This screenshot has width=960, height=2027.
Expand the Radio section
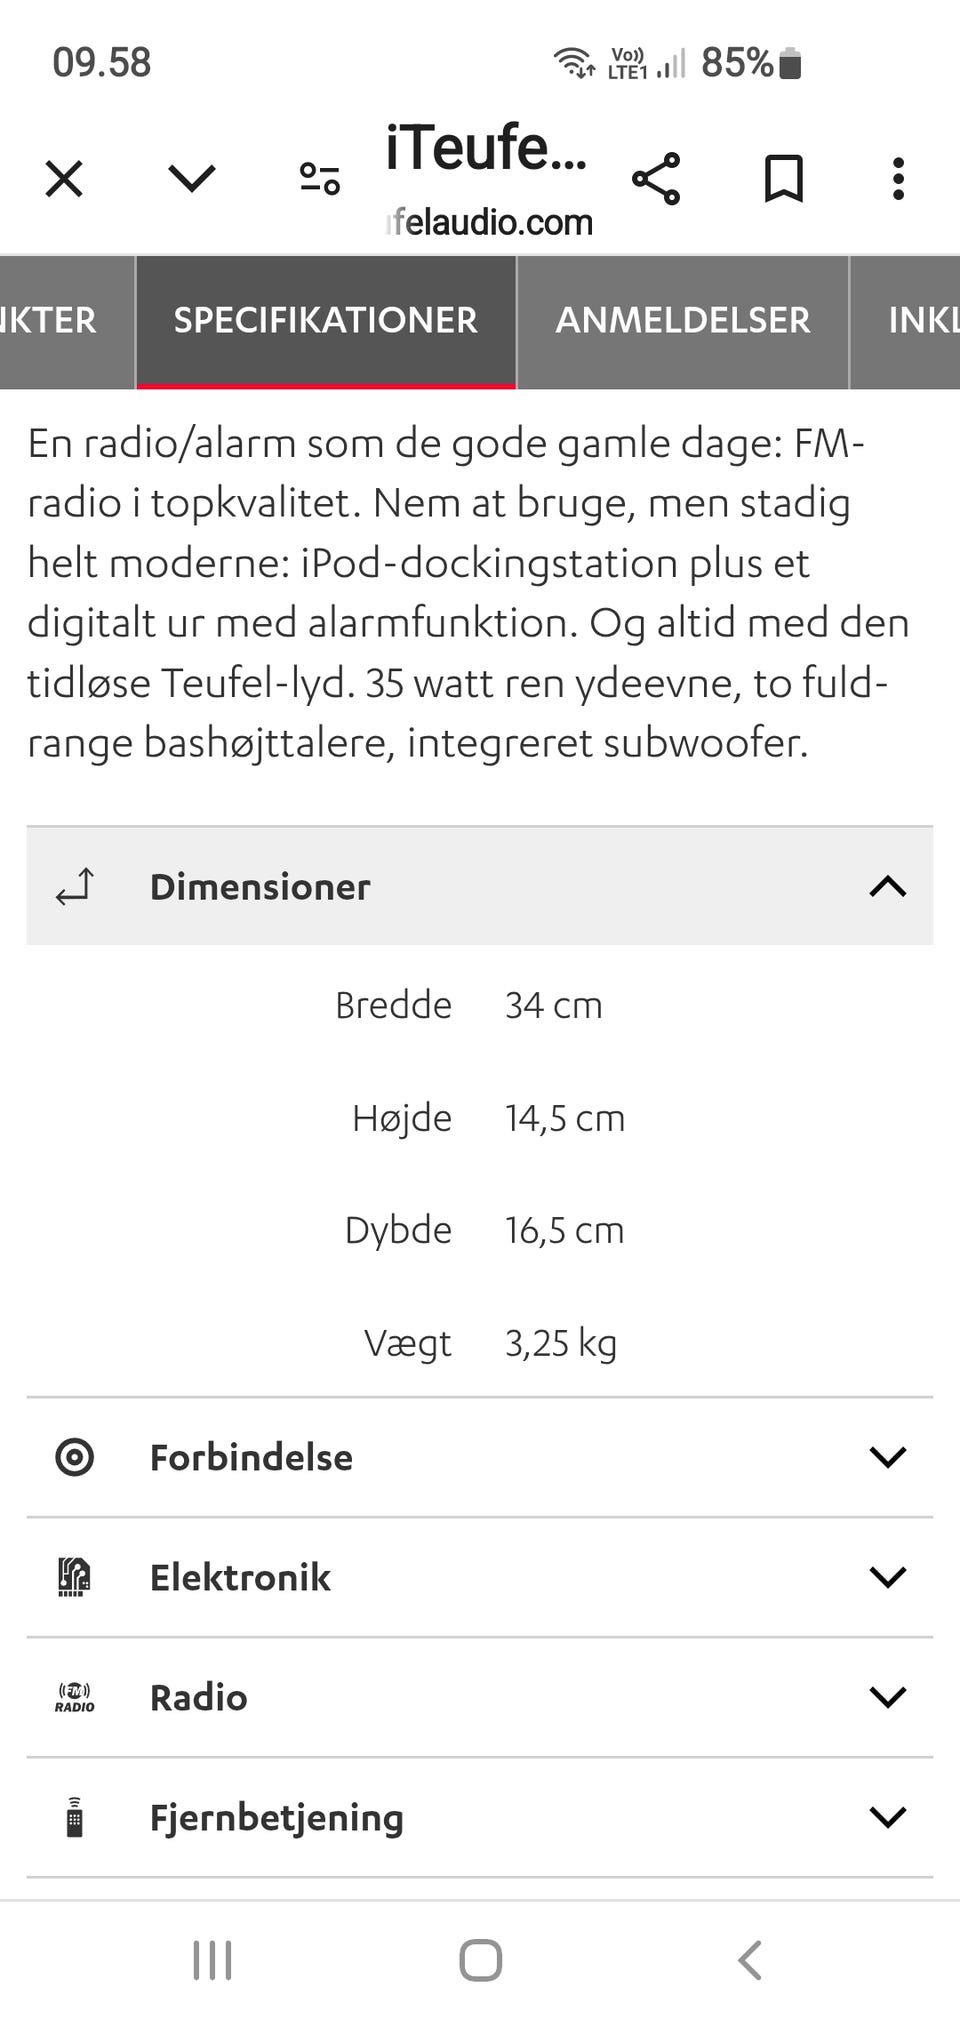[x=887, y=1698]
